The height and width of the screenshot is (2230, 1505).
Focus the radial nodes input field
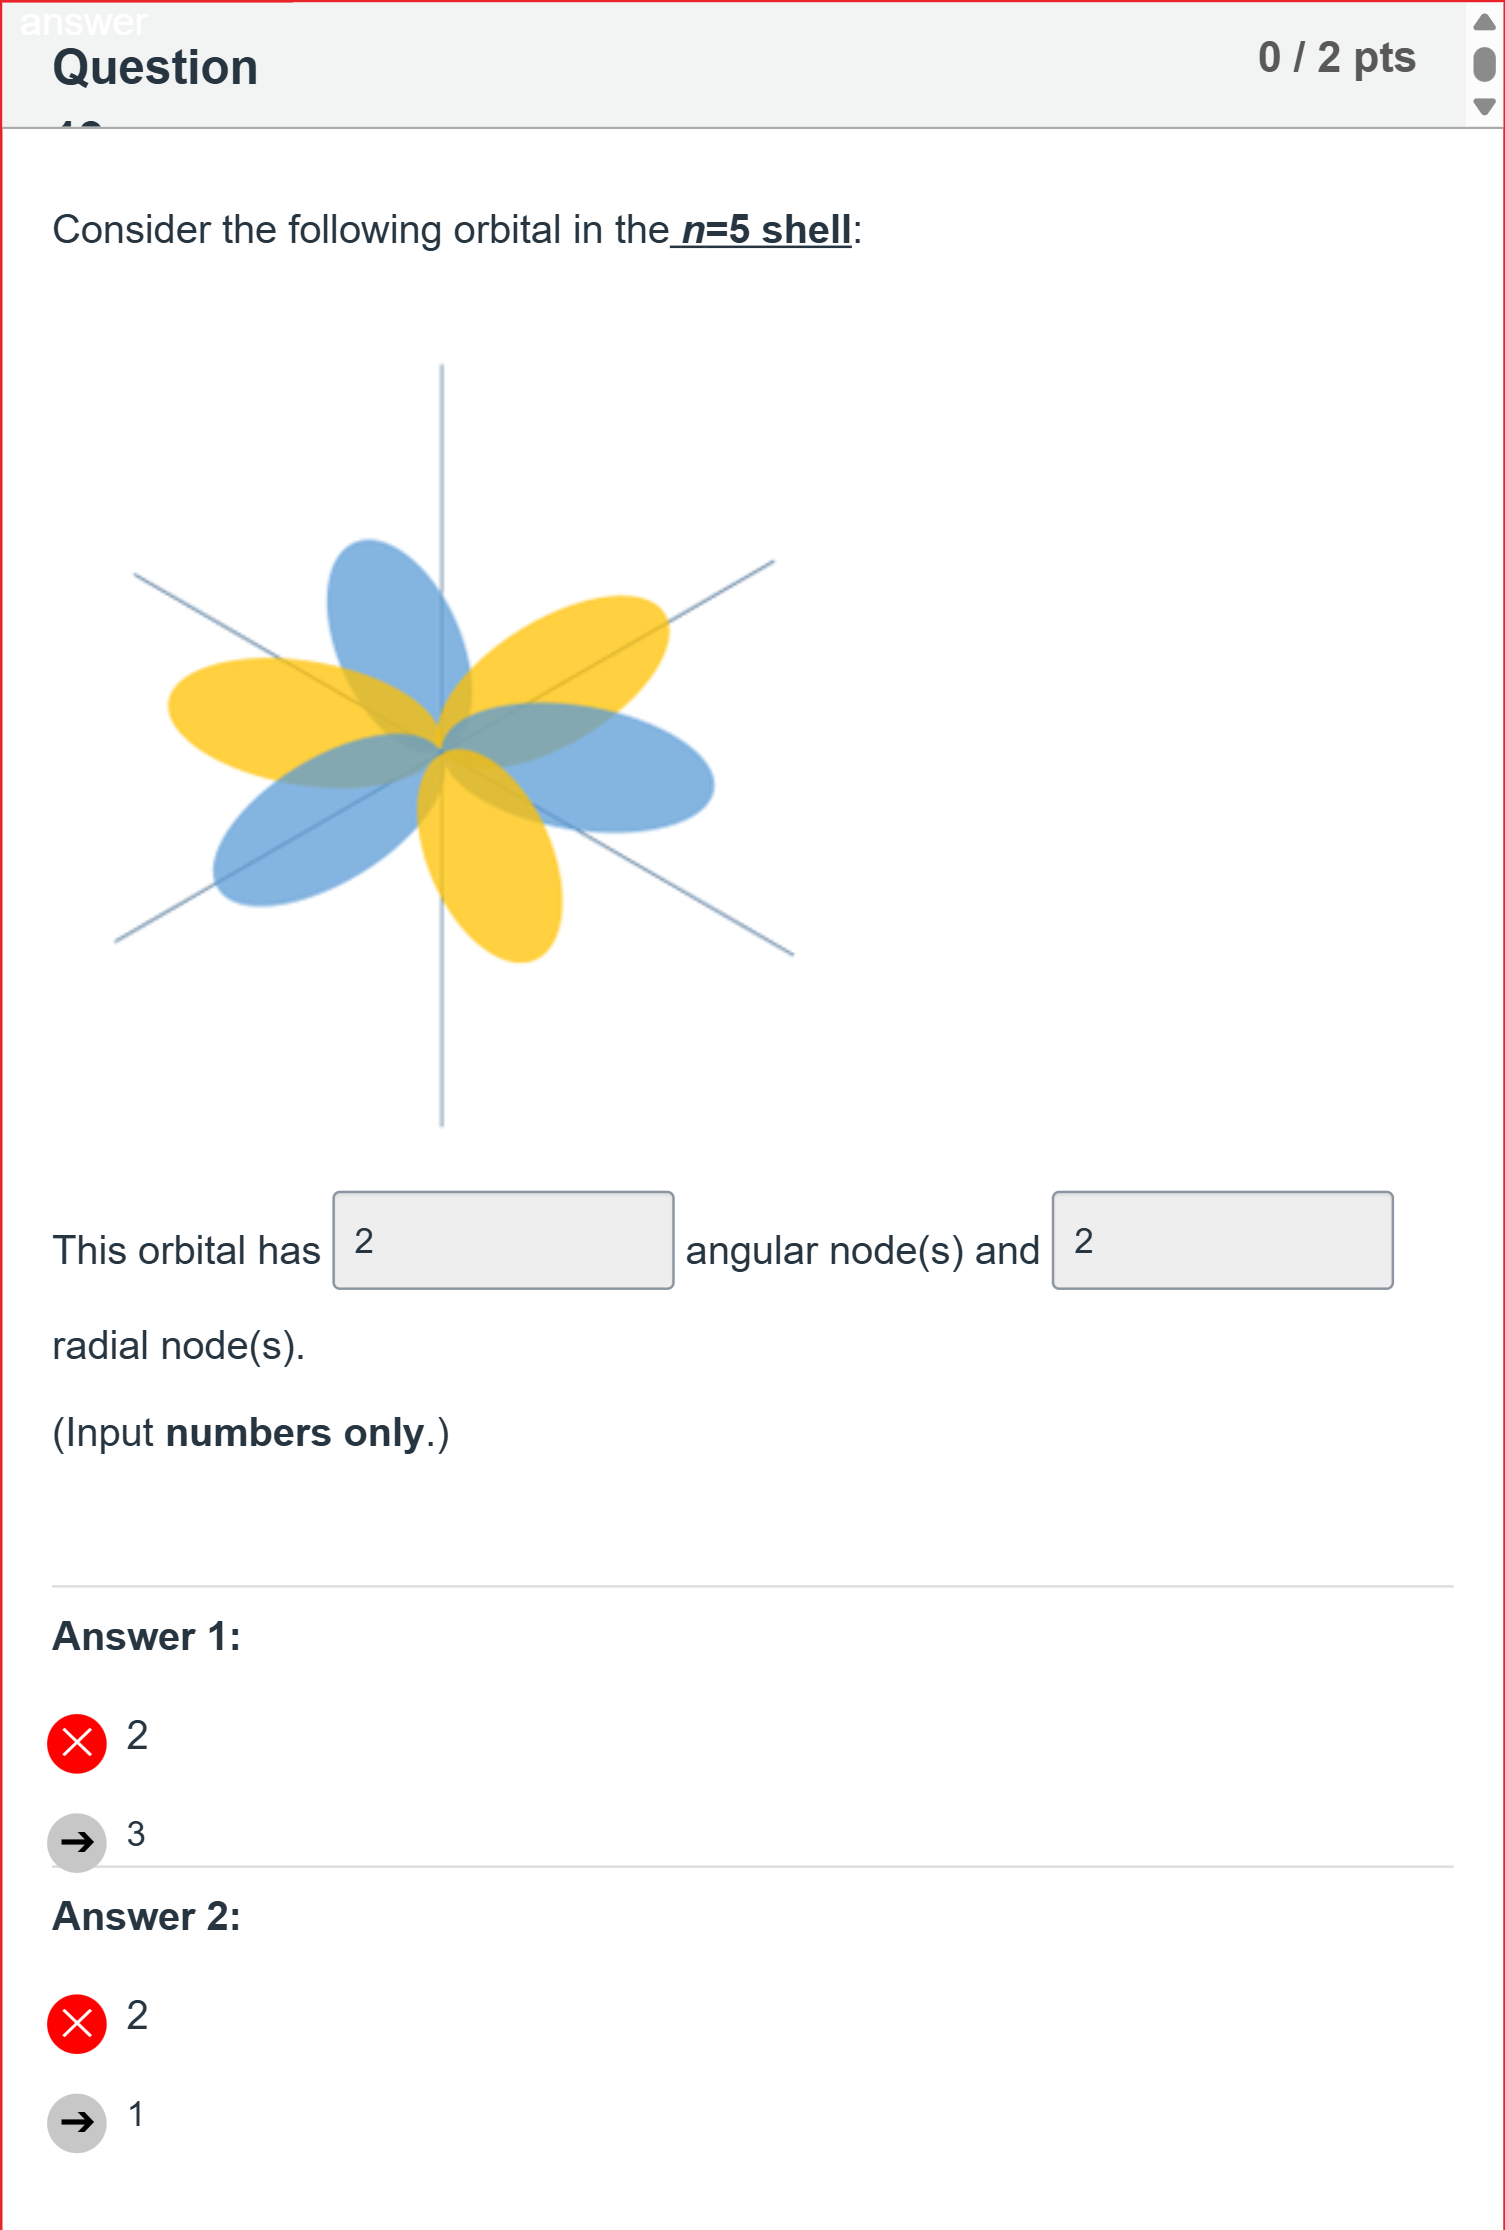[1222, 1240]
